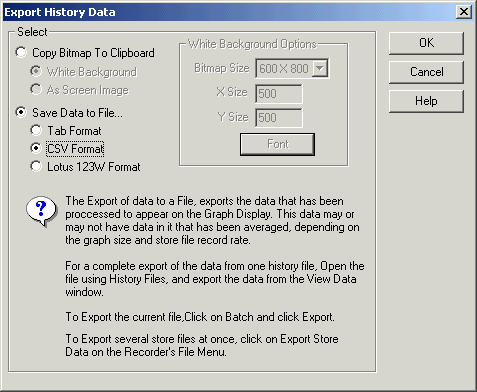This screenshot has height=392, width=477.
Task: Open Help for exporting history data
Action: (x=426, y=101)
